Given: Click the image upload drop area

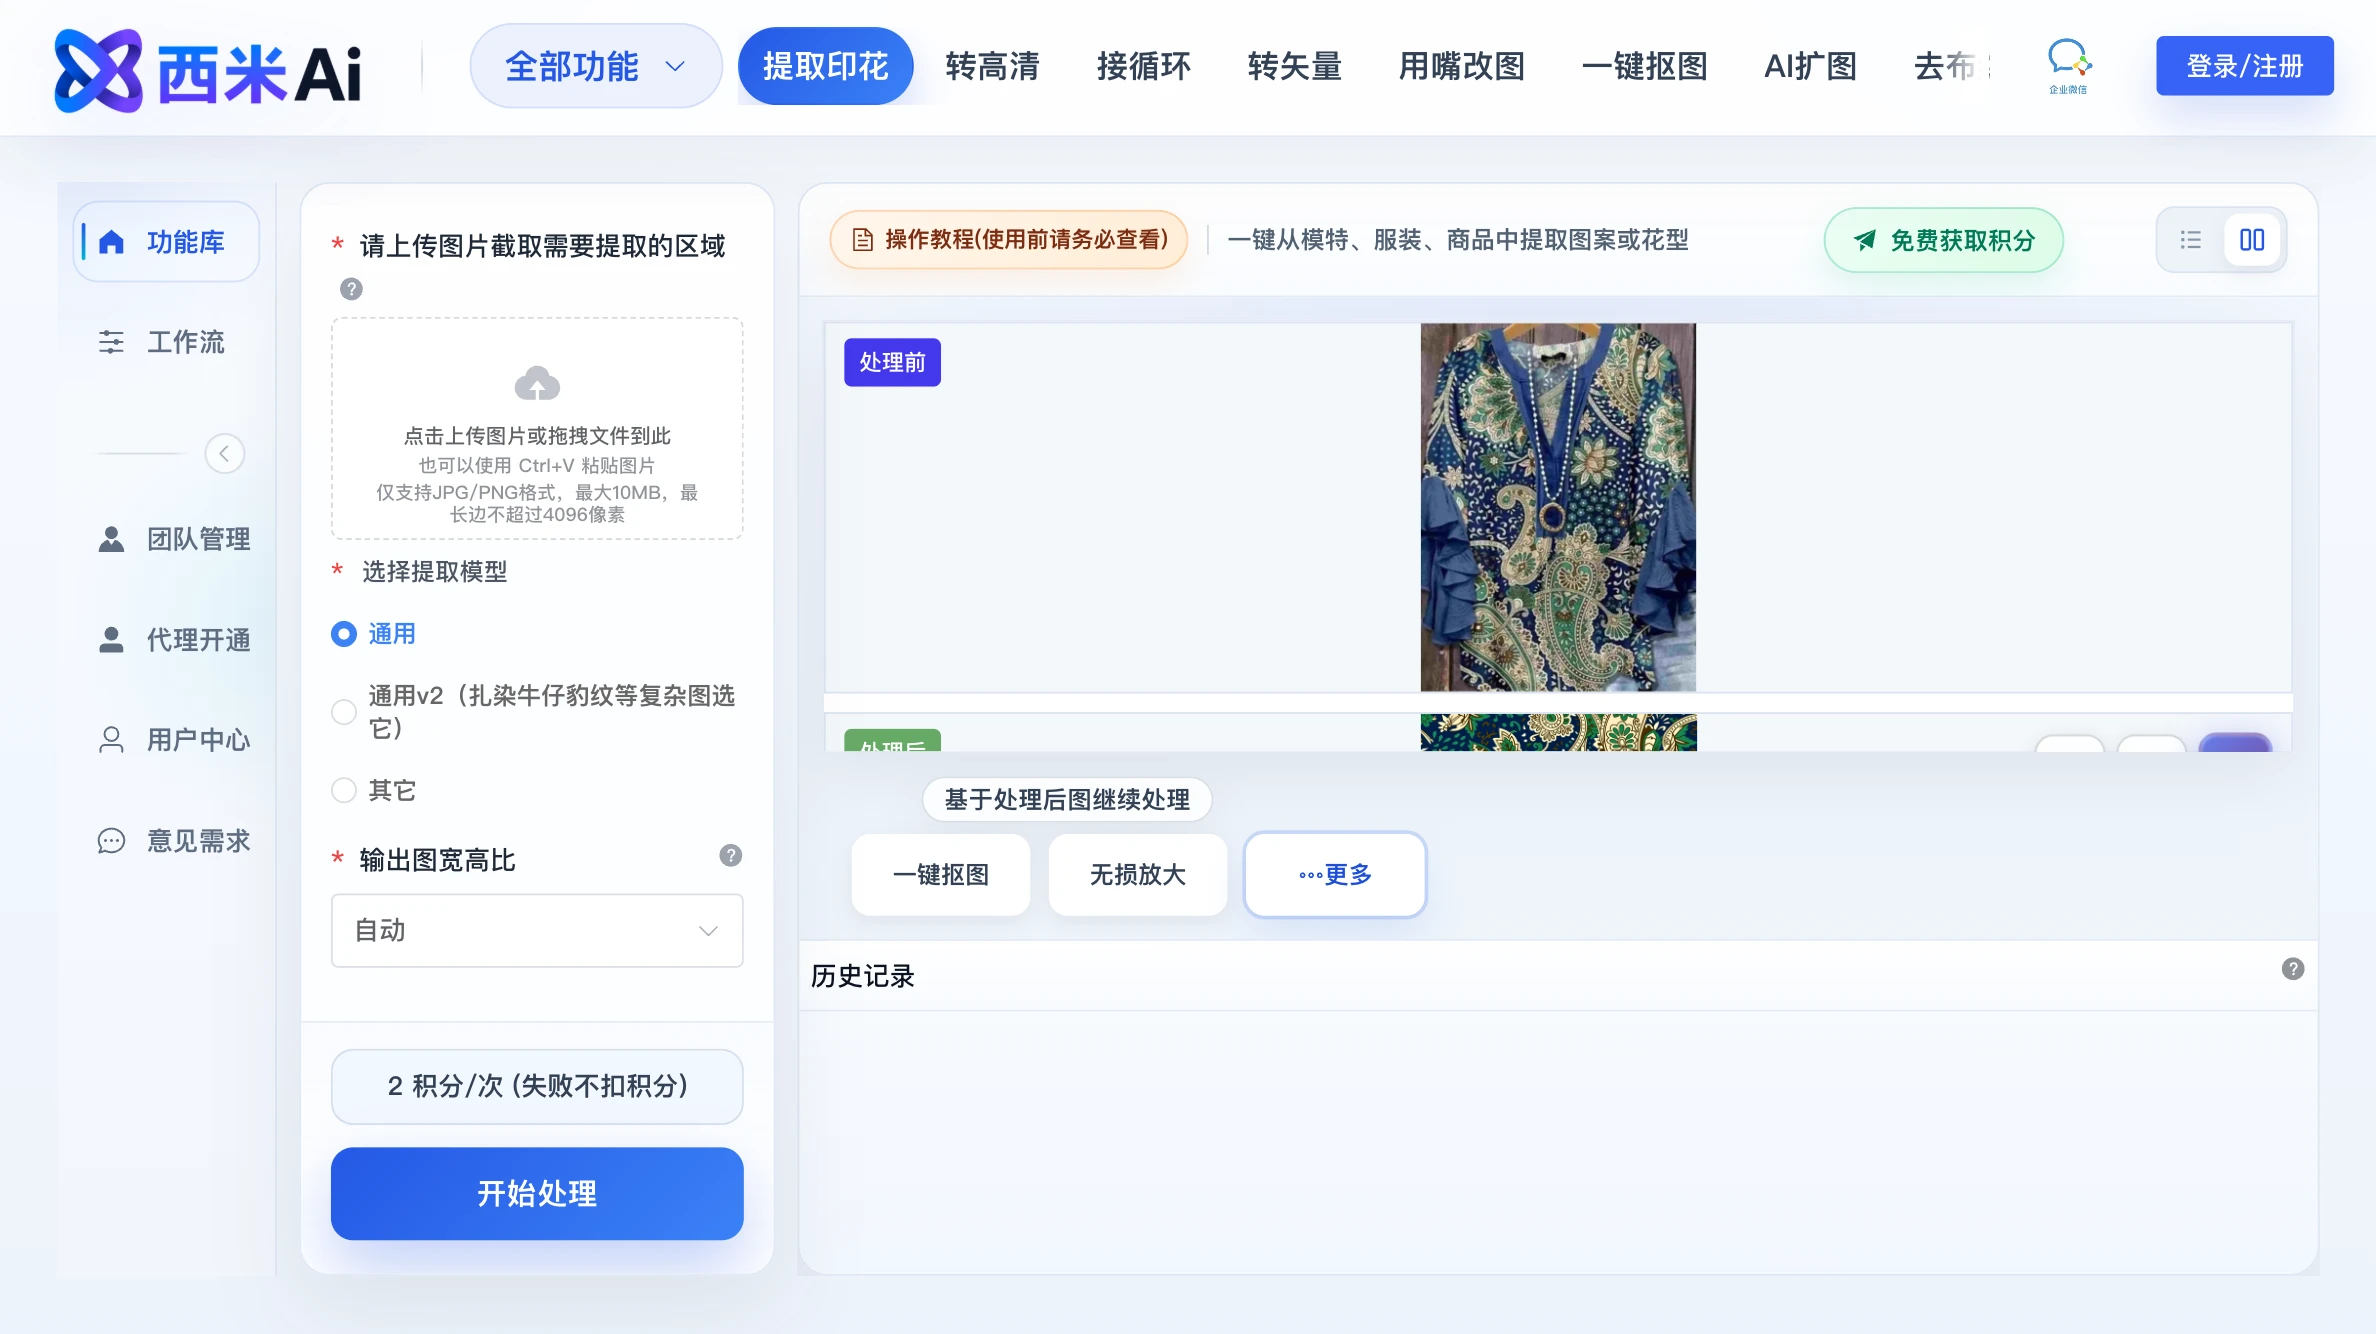Looking at the screenshot, I should point(537,429).
